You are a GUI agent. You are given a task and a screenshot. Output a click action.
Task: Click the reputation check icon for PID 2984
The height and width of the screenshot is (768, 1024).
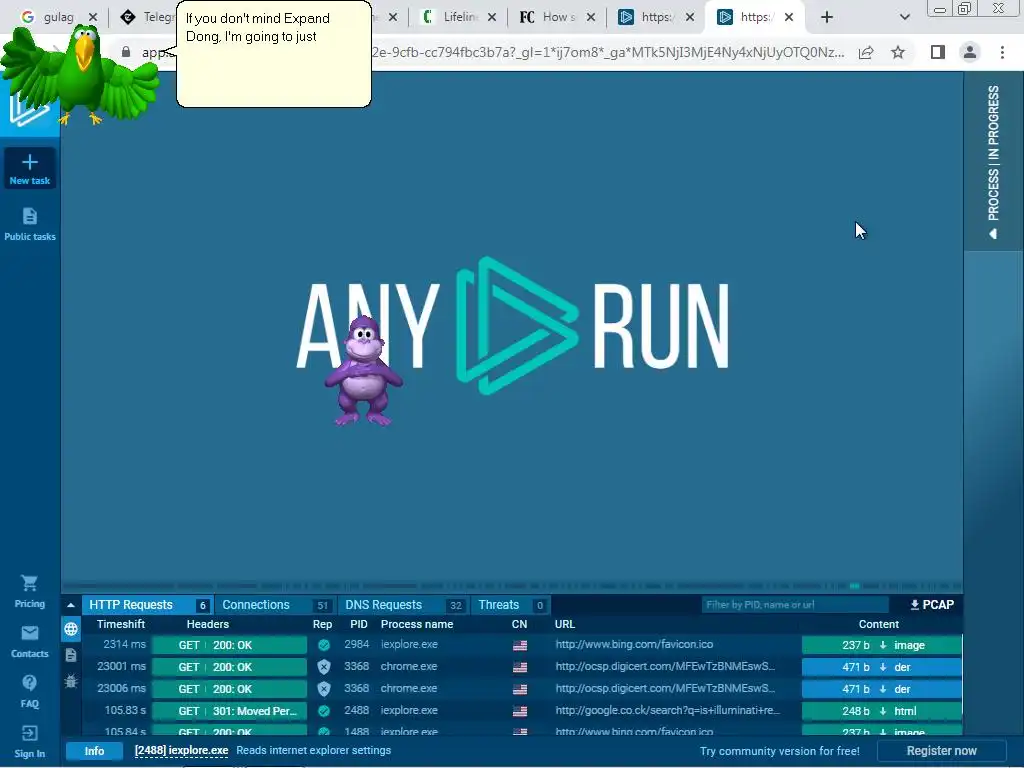pos(323,645)
